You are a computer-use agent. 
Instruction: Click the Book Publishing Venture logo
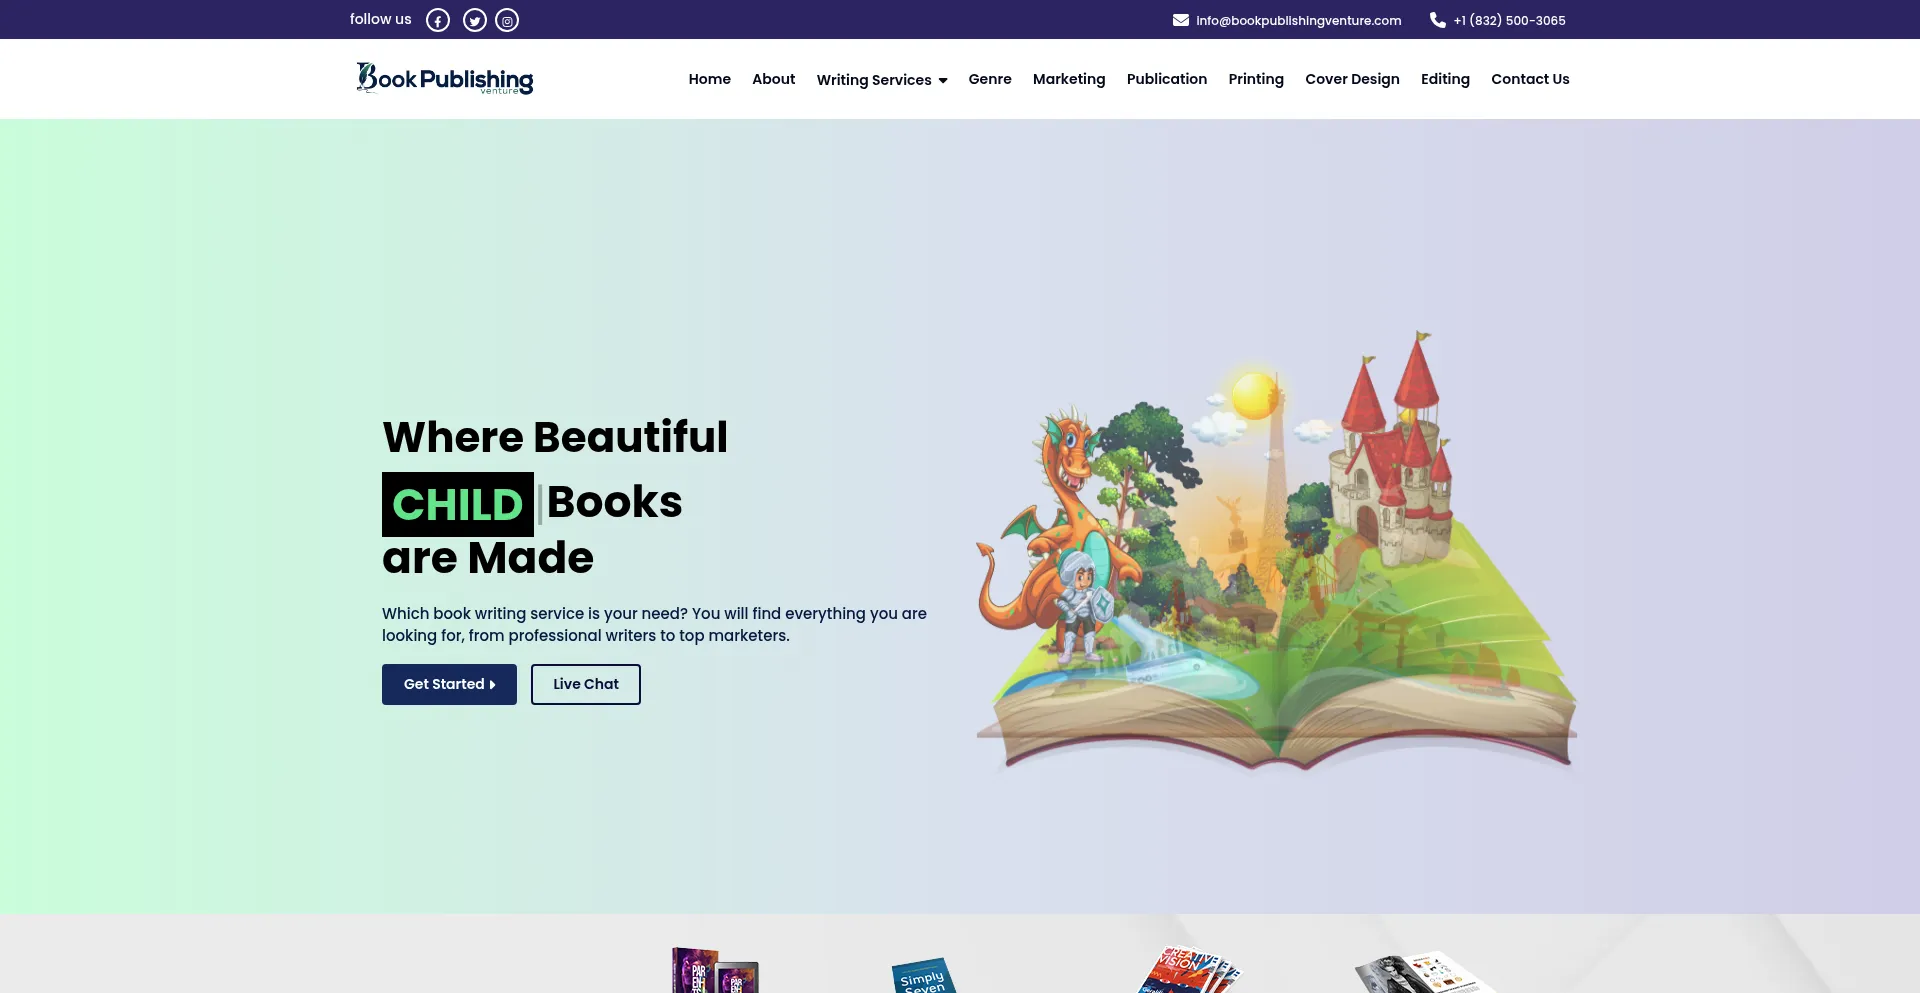(x=445, y=78)
